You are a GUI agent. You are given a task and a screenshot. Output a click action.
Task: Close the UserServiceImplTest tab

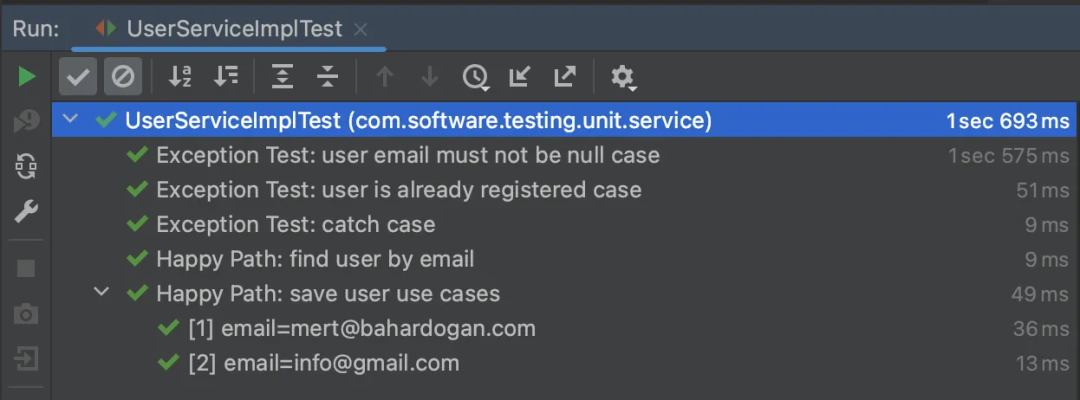360,30
